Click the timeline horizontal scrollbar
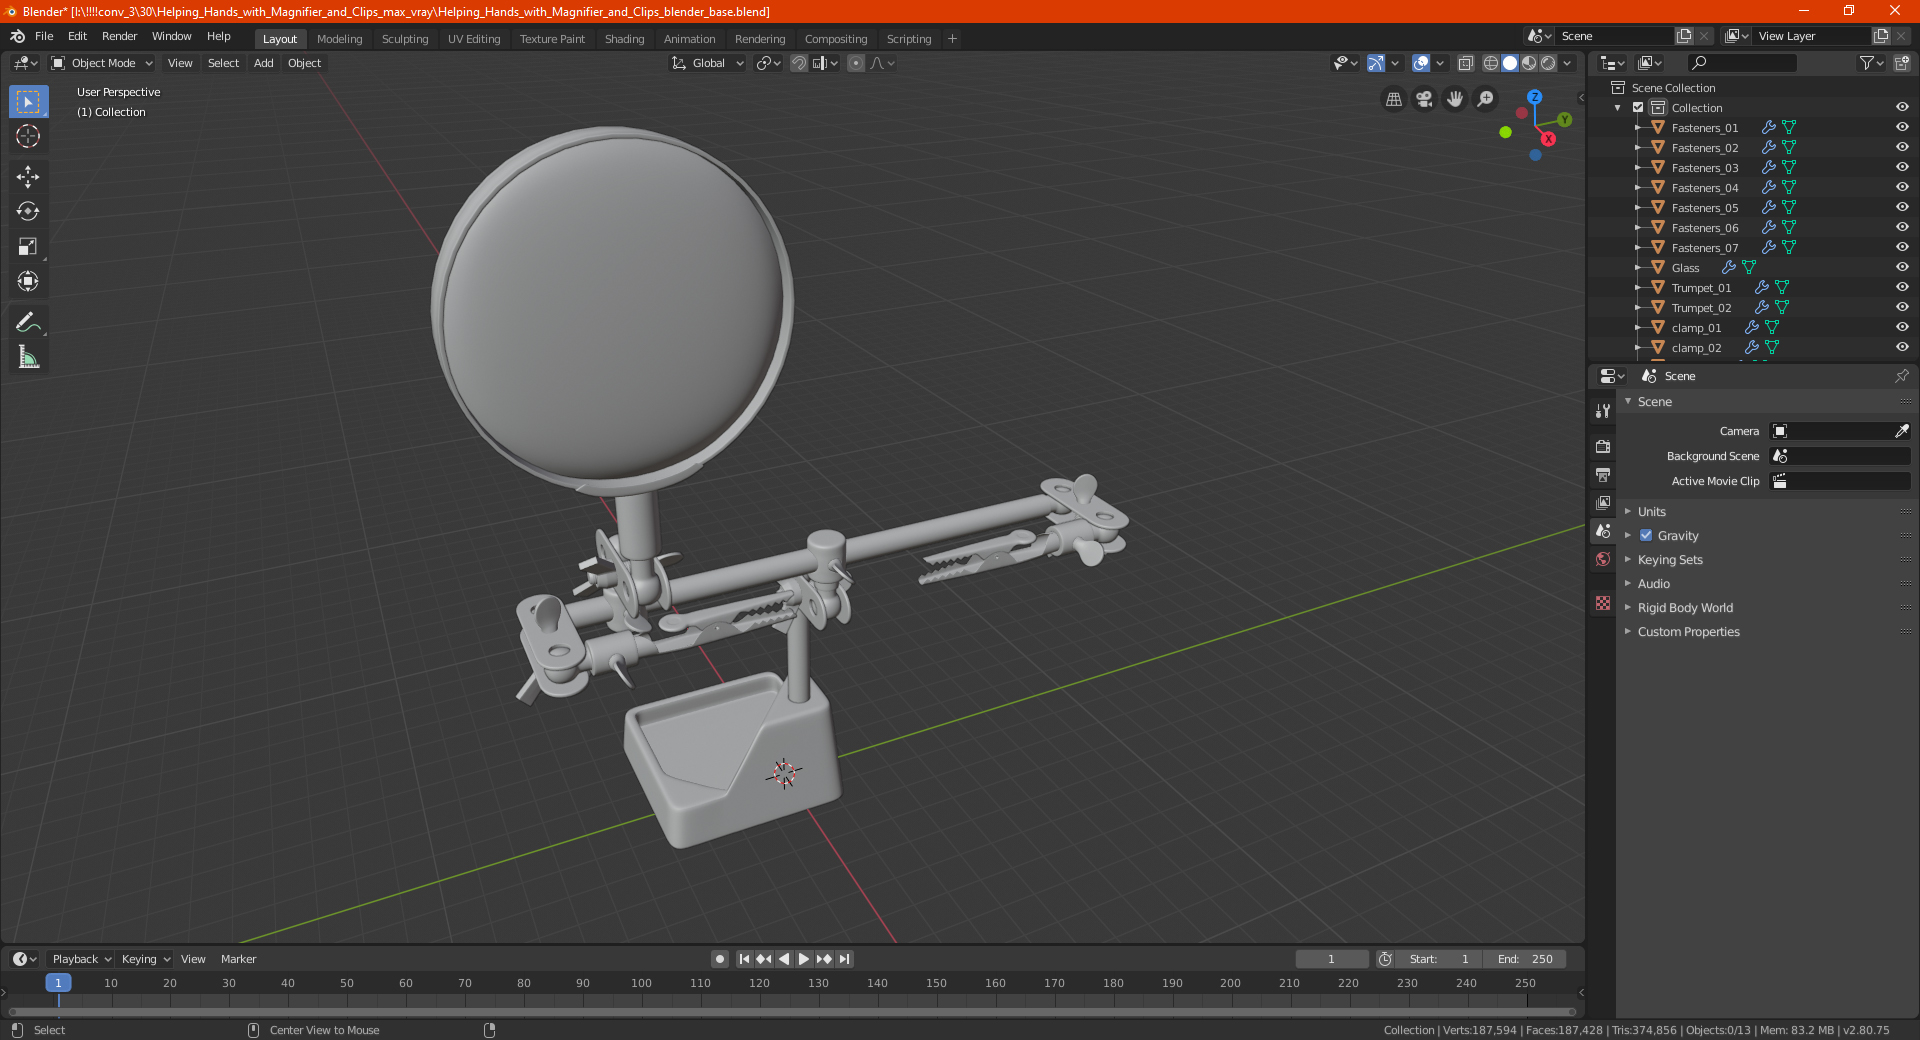Viewport: 1920px width, 1040px height. tap(792, 1012)
